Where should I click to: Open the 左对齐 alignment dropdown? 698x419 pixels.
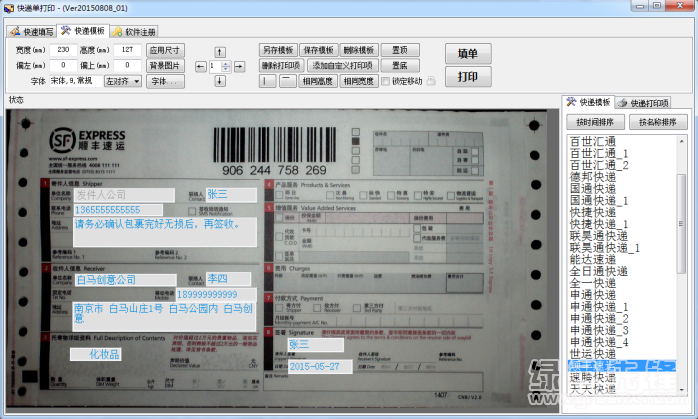(x=123, y=81)
